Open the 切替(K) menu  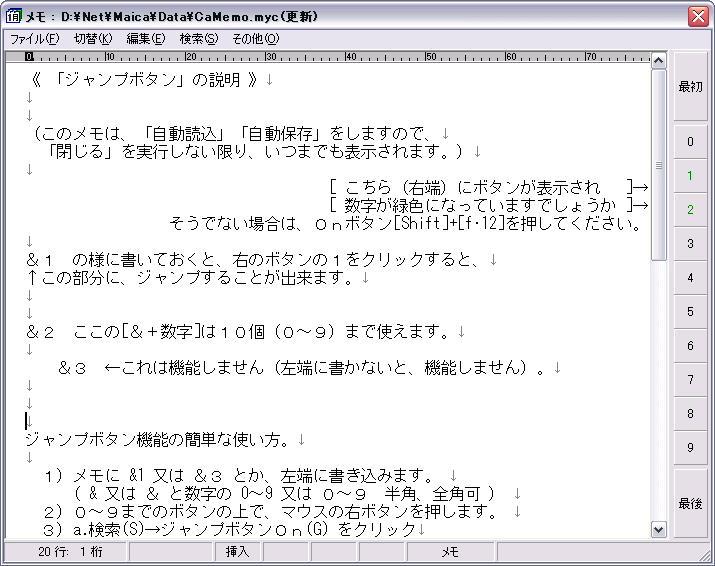coord(93,39)
